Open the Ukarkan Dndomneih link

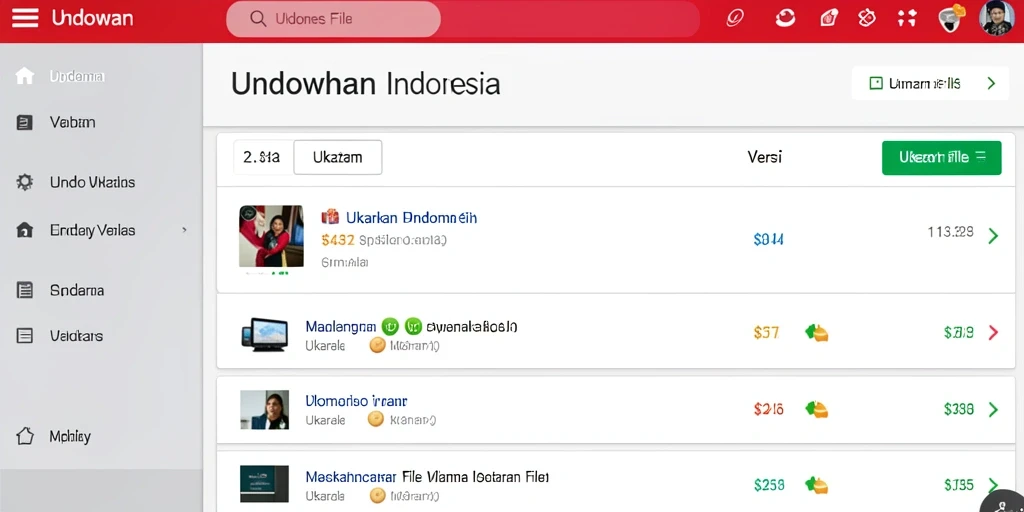(411, 217)
